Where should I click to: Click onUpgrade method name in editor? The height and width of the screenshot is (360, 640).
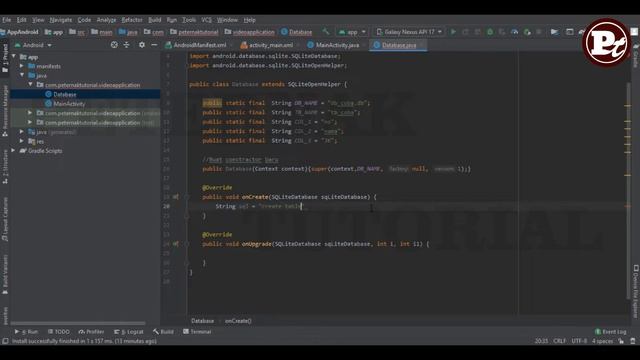[257, 244]
